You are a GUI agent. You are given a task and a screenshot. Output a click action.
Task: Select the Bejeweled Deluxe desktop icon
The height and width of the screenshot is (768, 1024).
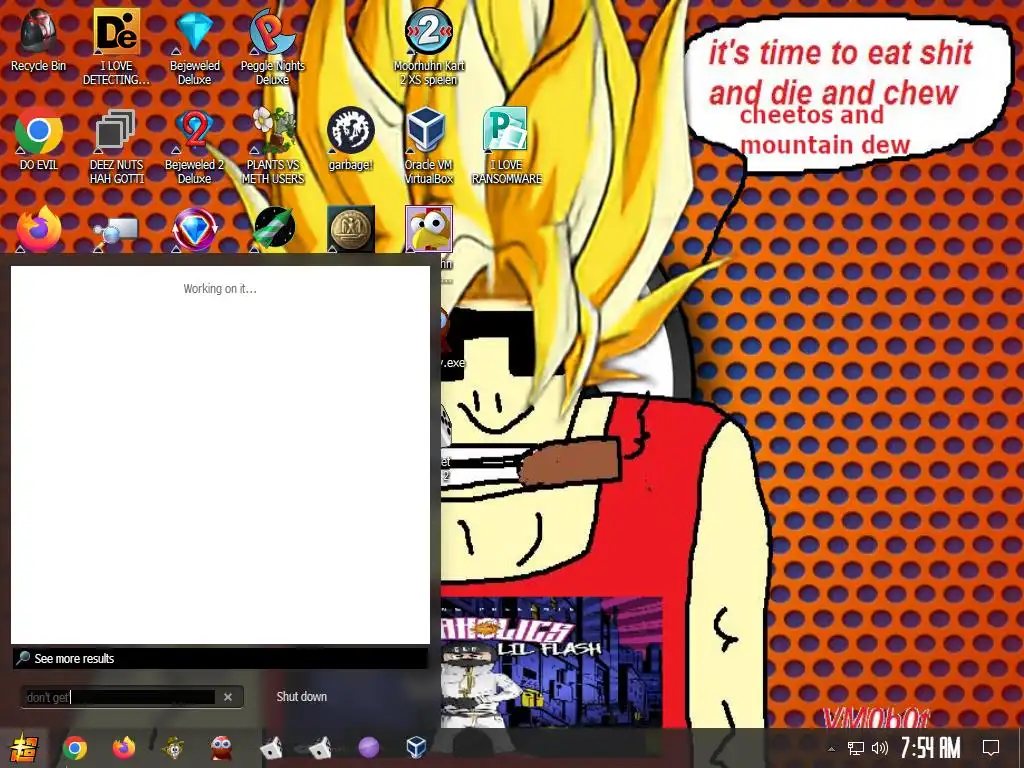coord(195,46)
